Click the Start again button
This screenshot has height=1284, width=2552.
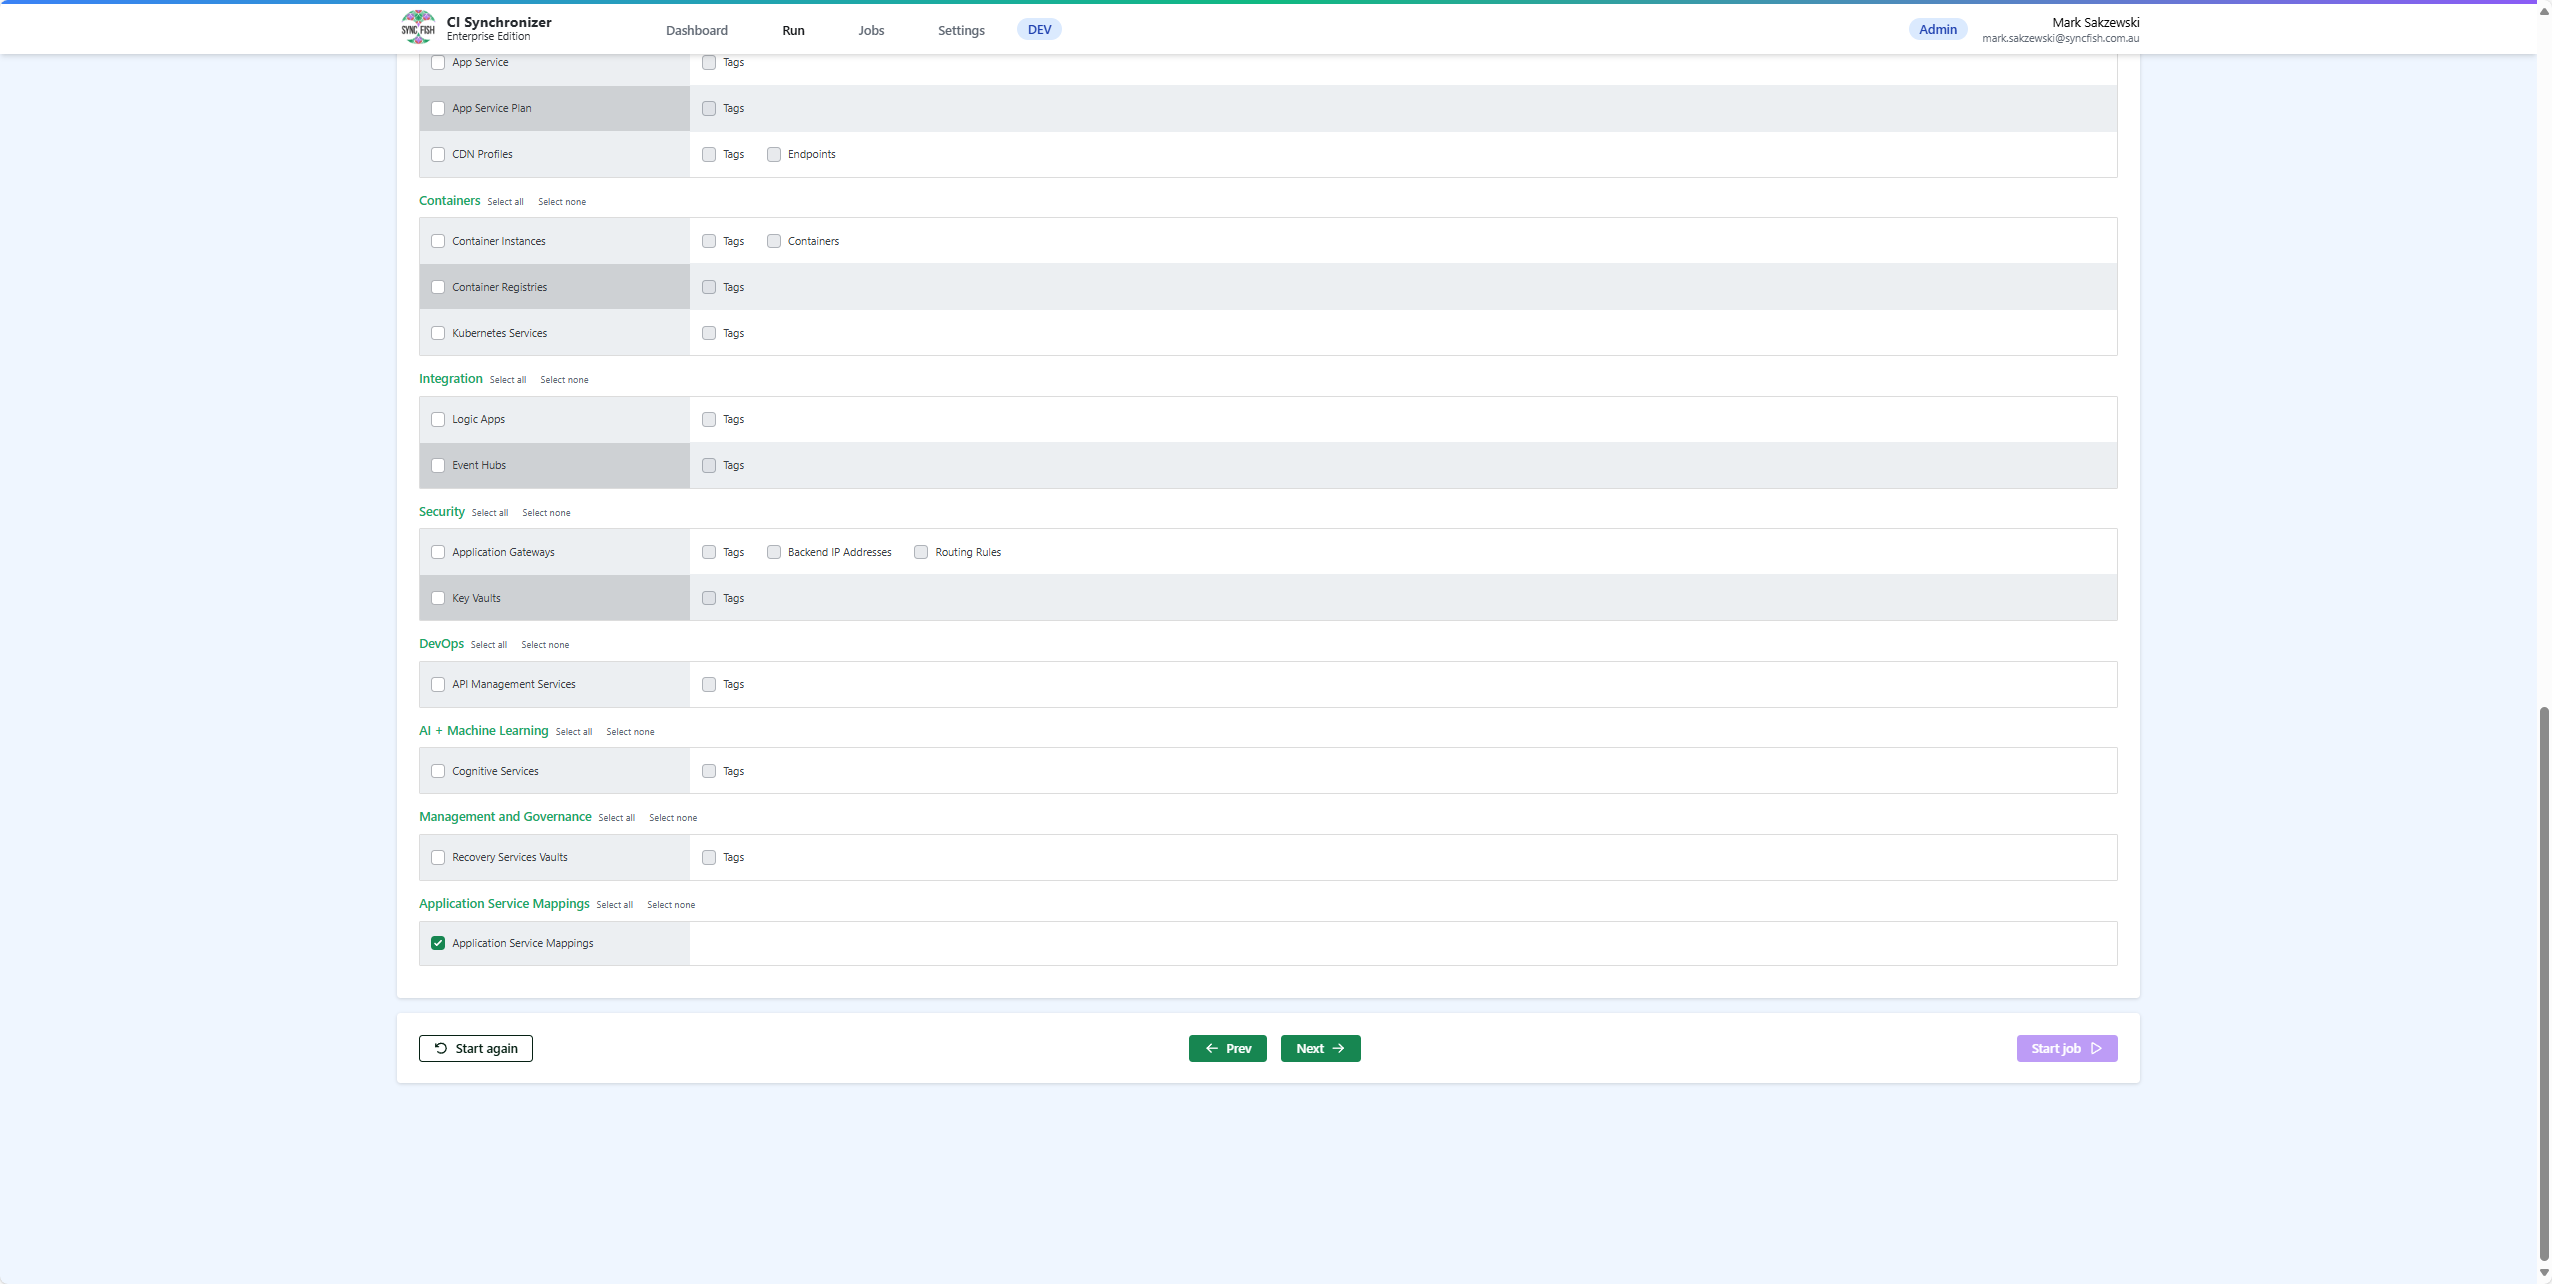(x=476, y=1049)
